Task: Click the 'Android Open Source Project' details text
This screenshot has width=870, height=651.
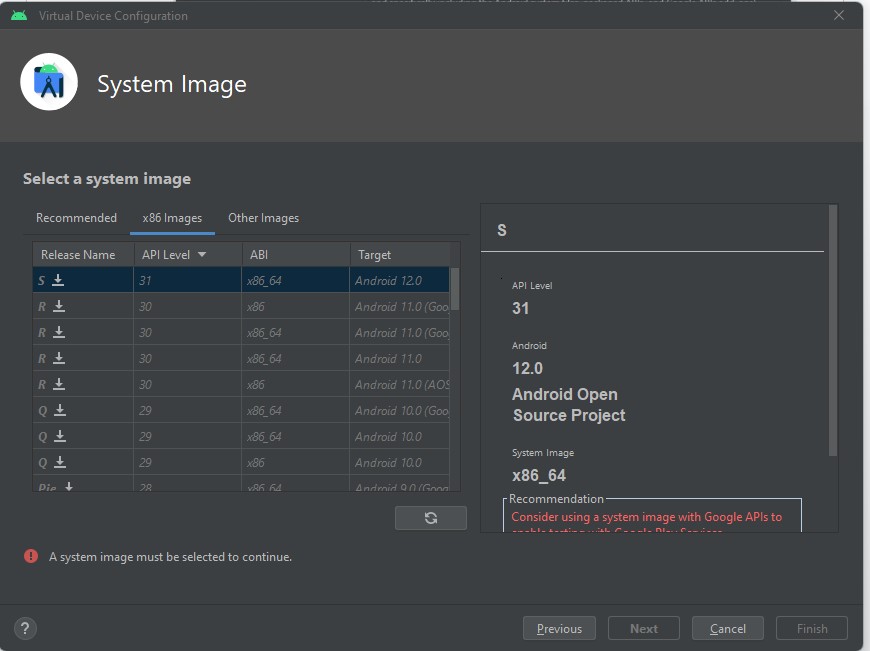Action: (x=569, y=405)
